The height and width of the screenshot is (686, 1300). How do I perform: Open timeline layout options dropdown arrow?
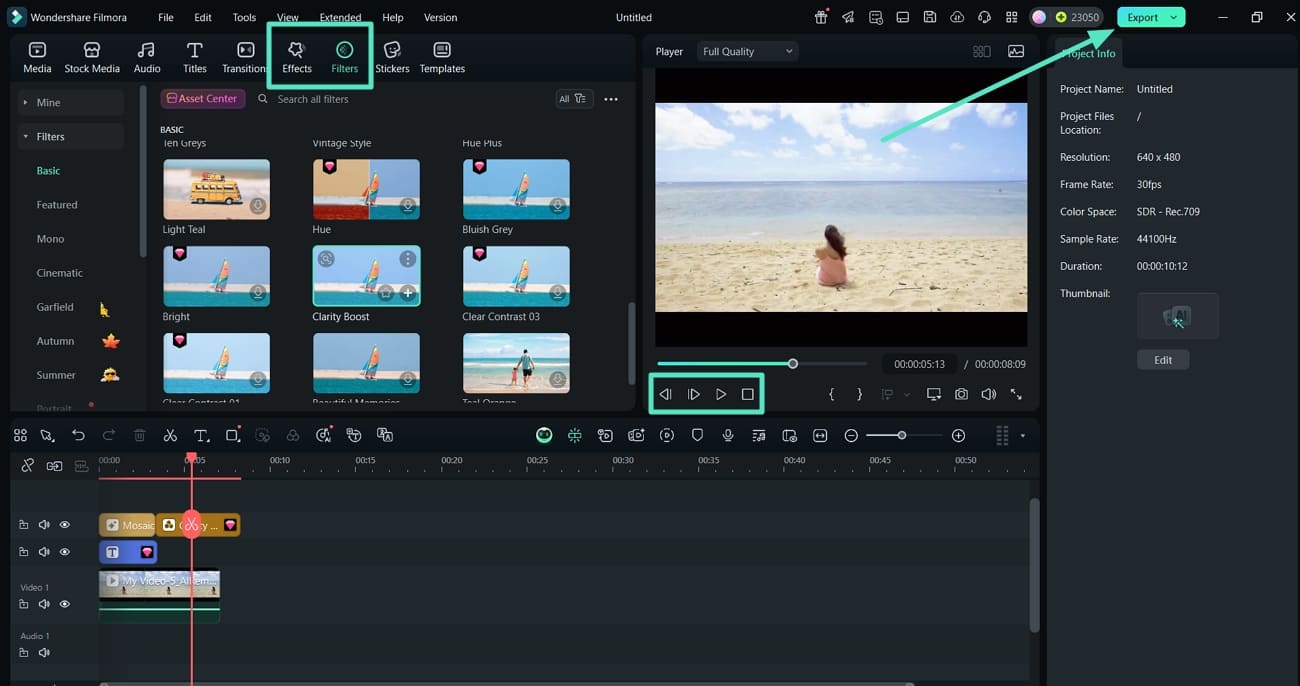point(1022,435)
